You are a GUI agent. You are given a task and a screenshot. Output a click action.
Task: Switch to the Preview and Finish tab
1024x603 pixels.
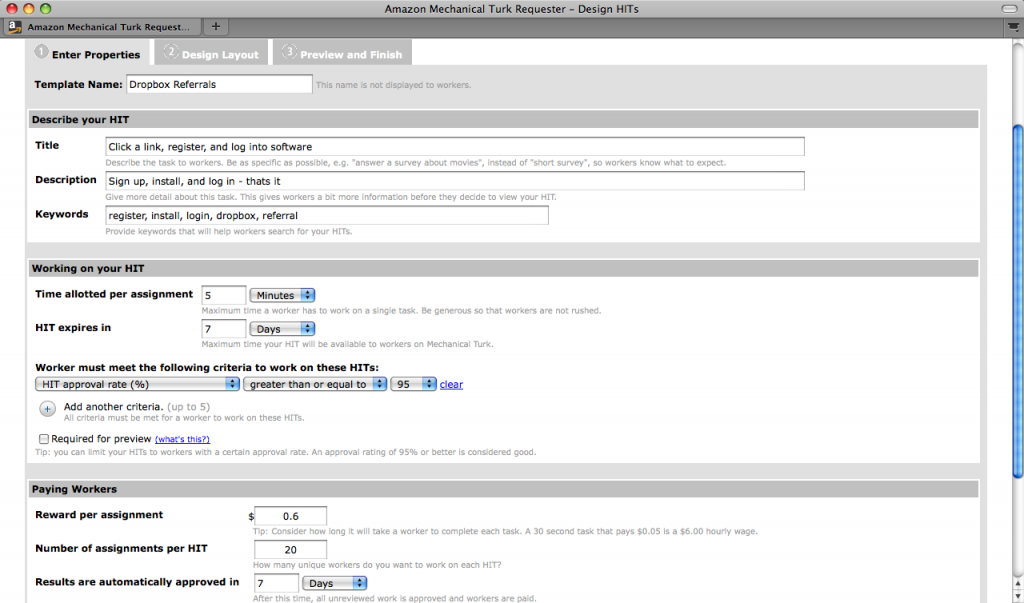pos(342,54)
